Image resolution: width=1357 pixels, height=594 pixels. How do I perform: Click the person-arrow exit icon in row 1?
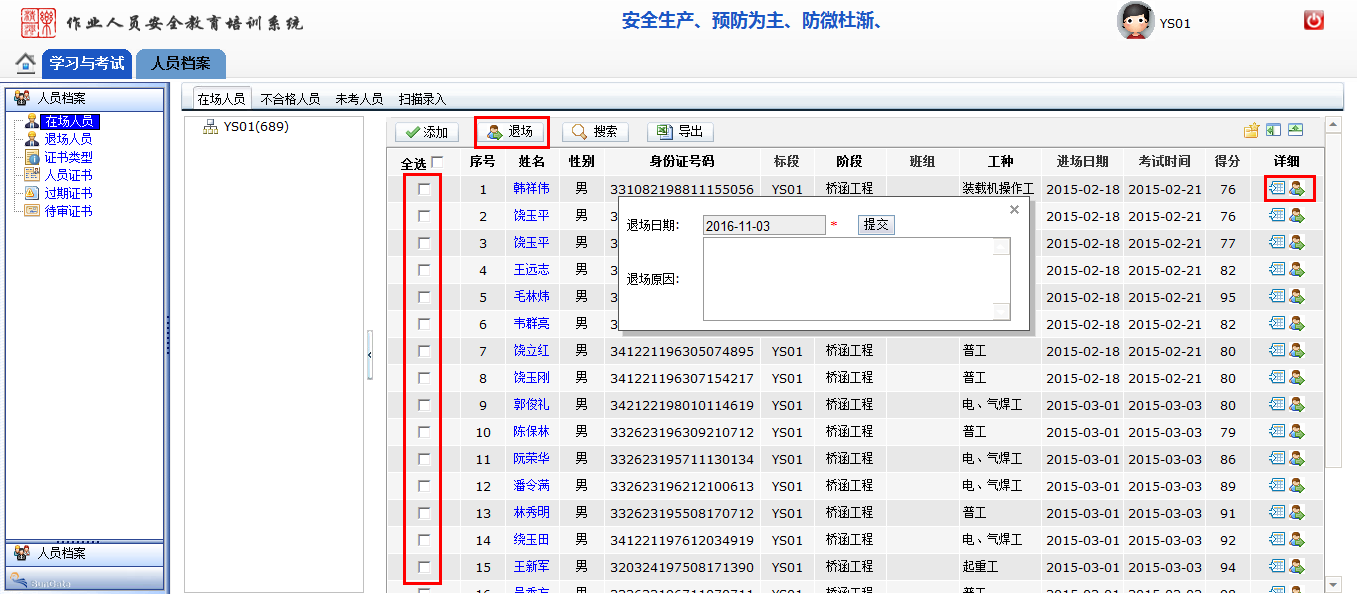coord(1297,187)
